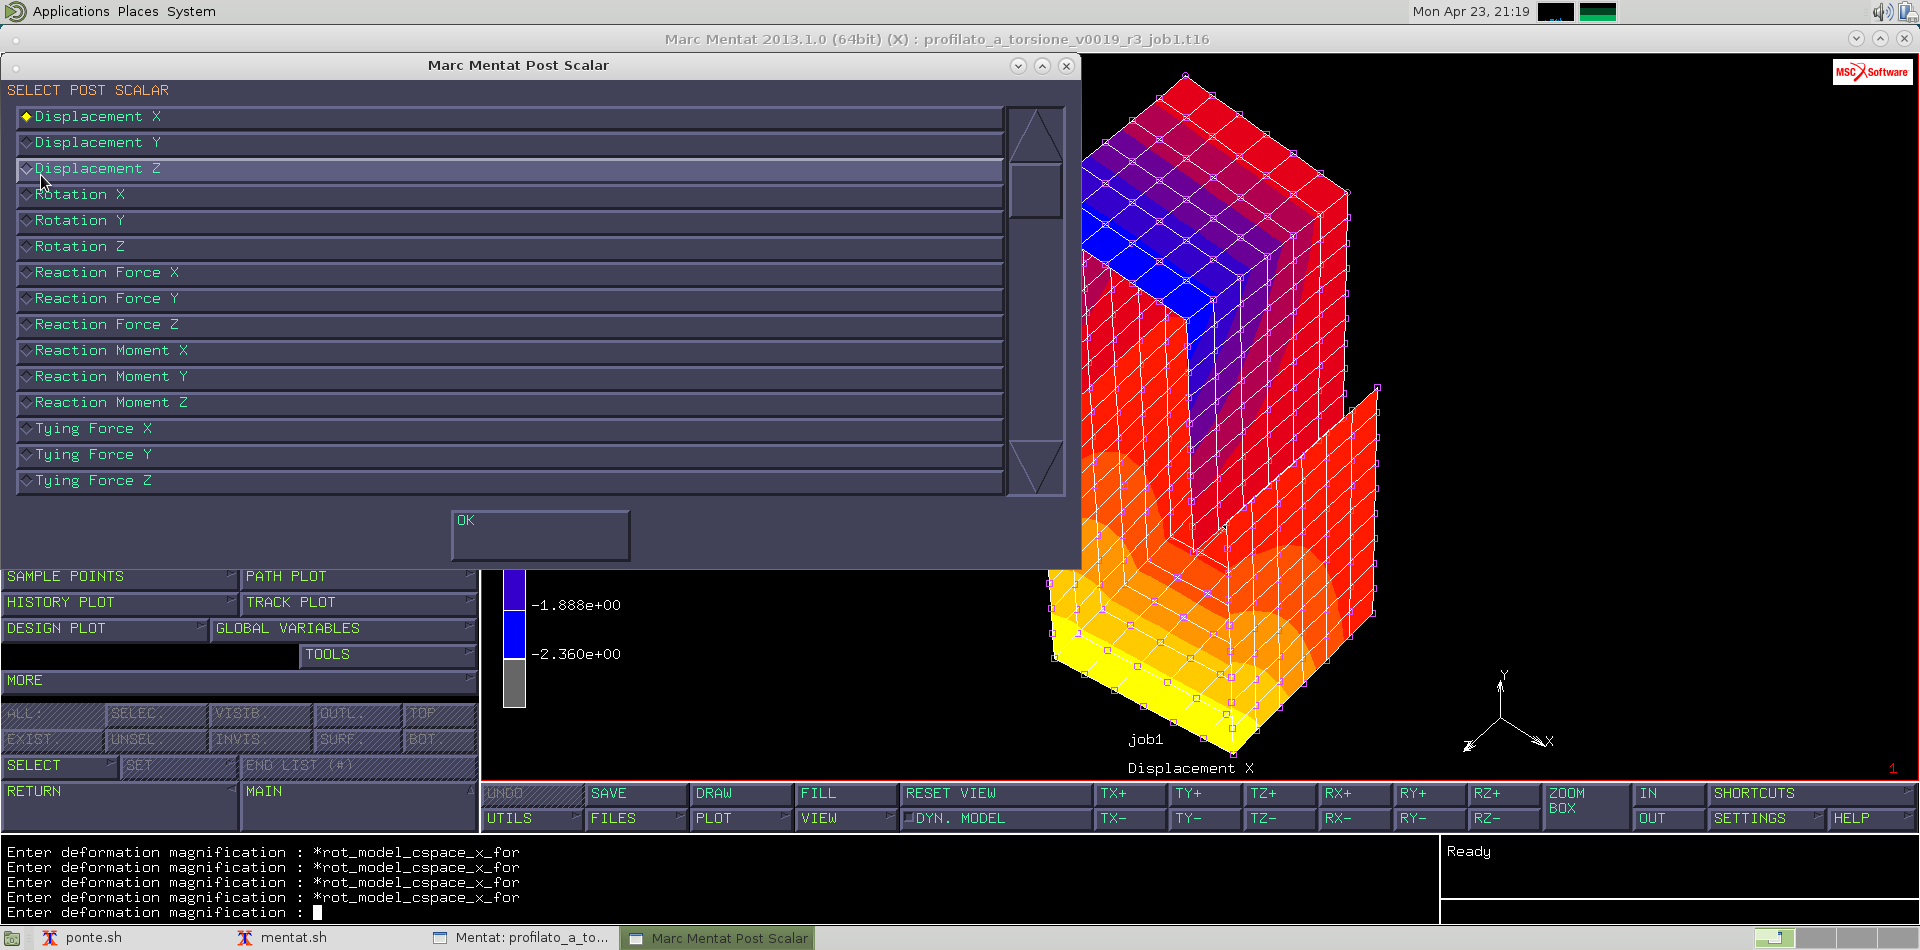Click SAVE in static menu
The height and width of the screenshot is (950, 1920).
point(636,794)
